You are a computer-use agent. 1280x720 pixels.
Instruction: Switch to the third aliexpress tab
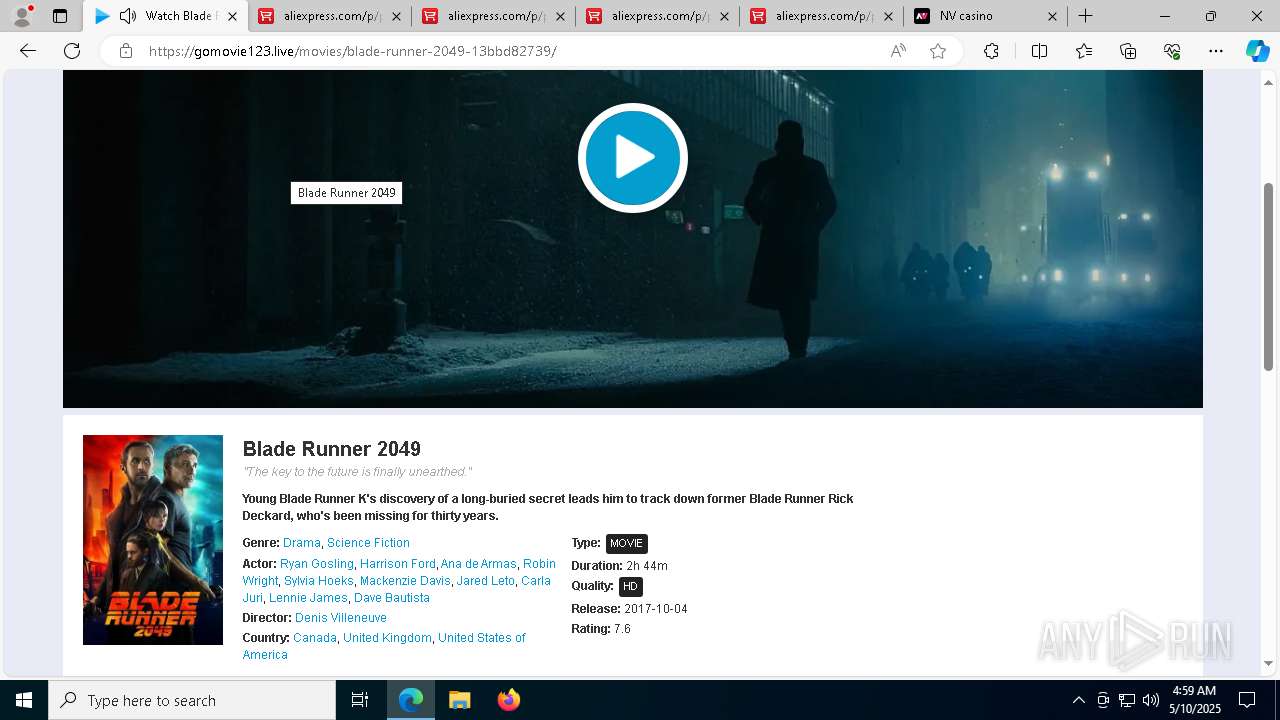[x=658, y=16]
